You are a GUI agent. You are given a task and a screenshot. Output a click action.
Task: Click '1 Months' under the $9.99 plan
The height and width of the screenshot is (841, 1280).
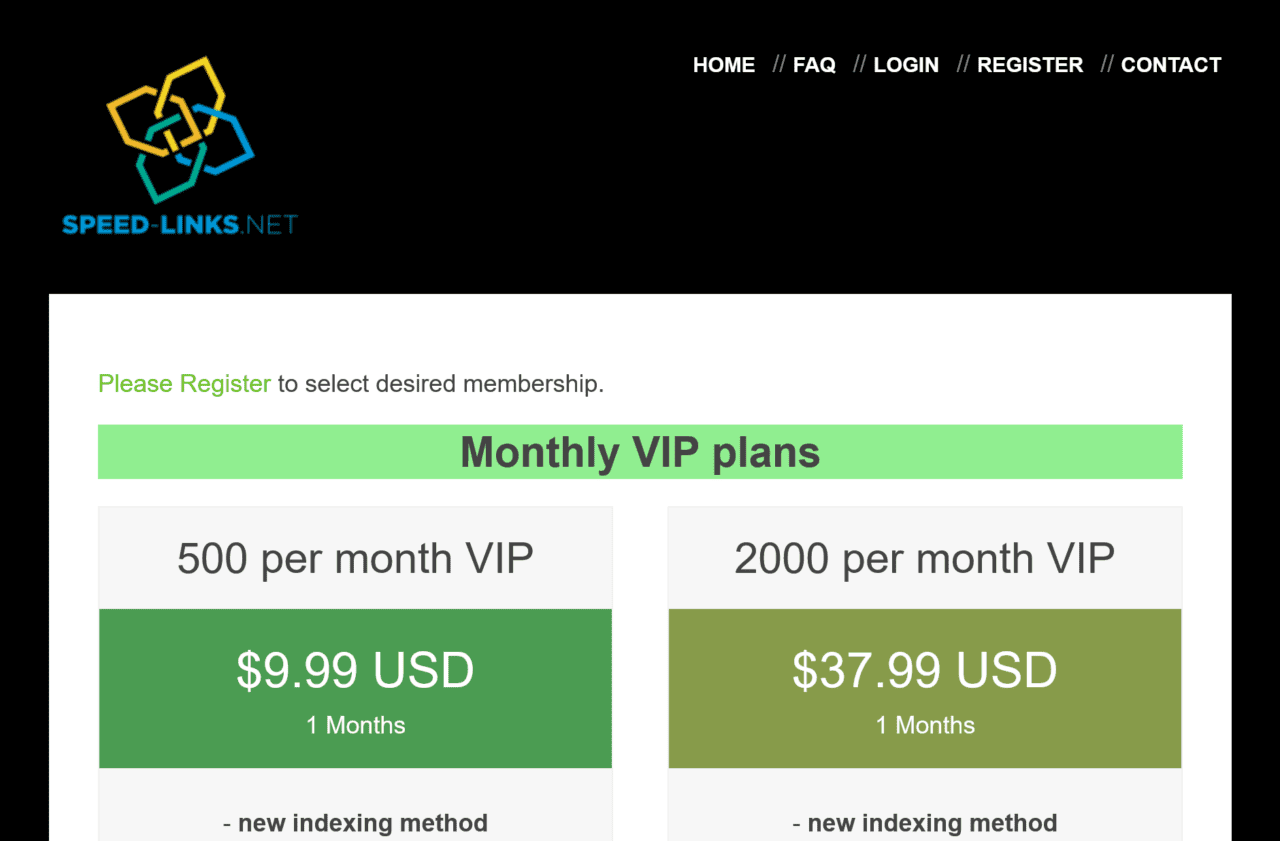pyautogui.click(x=355, y=725)
